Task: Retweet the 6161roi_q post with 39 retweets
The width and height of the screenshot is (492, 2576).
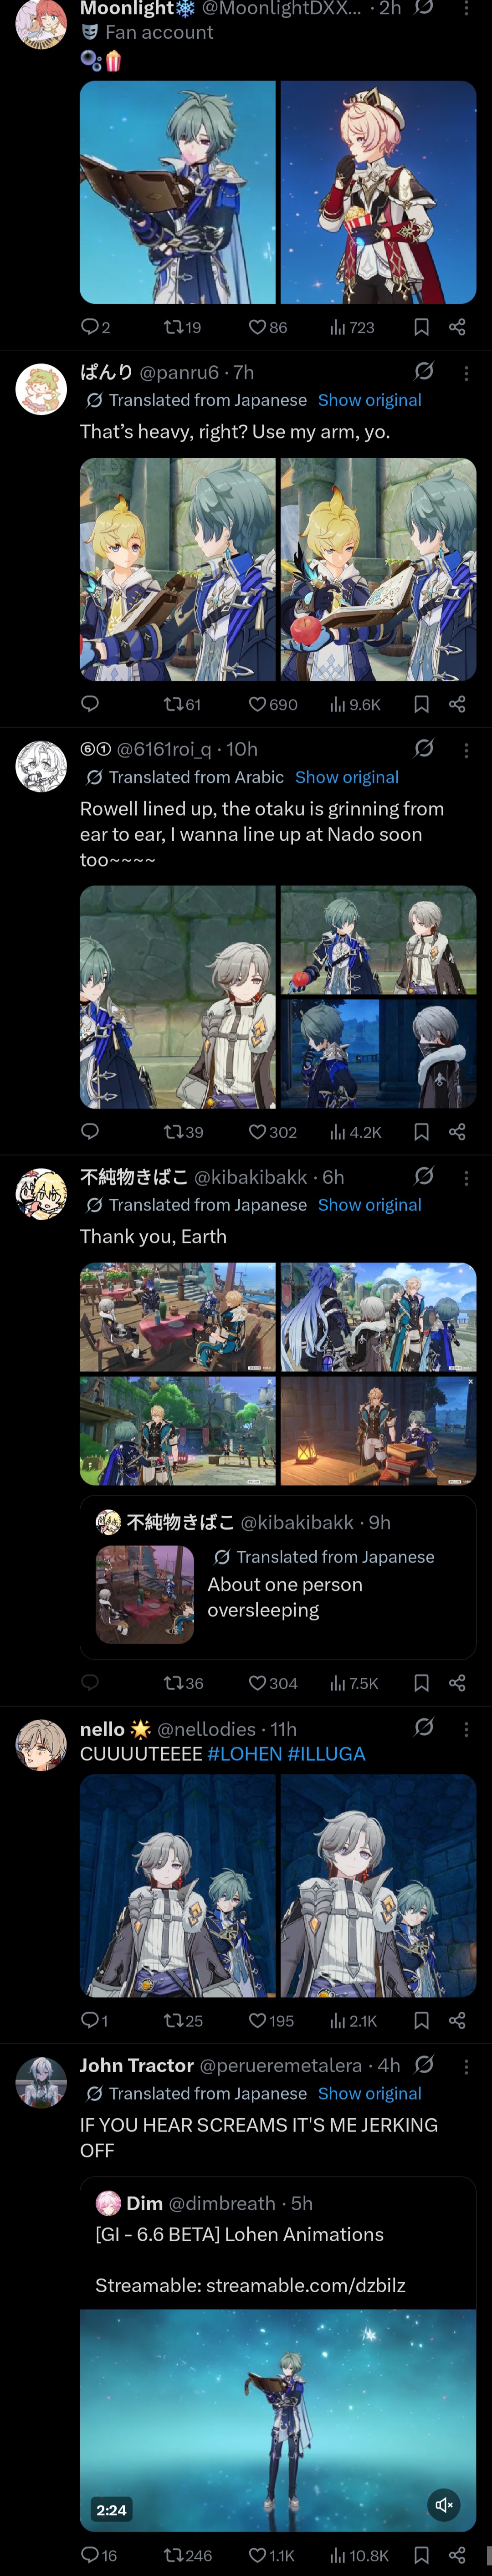Action: click(183, 1132)
